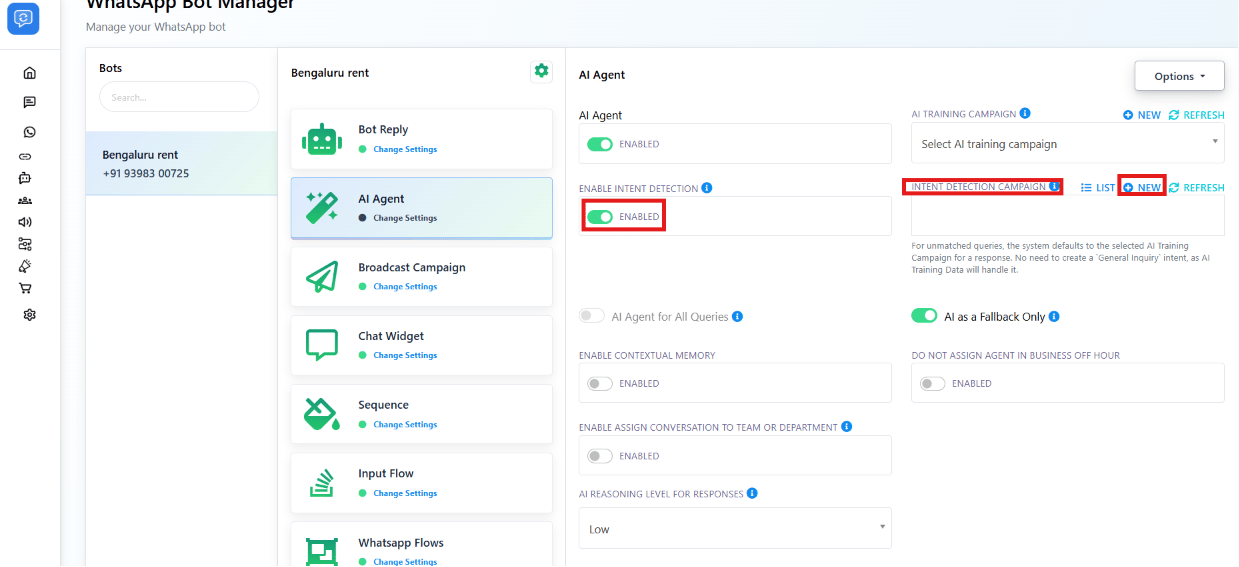Open the shopping cart icon in the sidebar
This screenshot has width=1239, height=567.
tap(25, 288)
